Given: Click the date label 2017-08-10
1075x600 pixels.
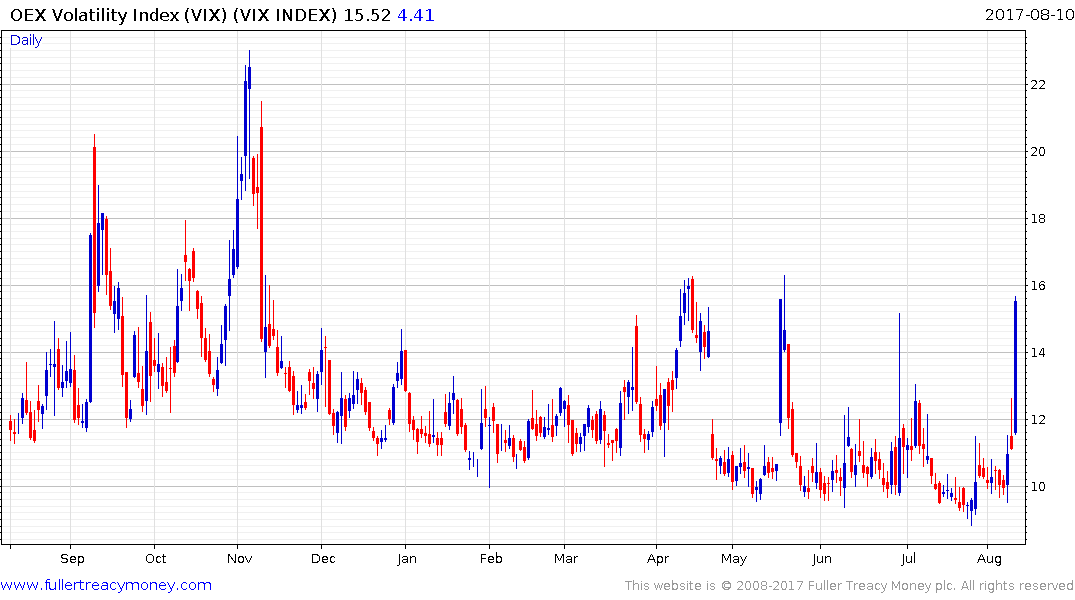Looking at the screenshot, I should point(1029,14).
